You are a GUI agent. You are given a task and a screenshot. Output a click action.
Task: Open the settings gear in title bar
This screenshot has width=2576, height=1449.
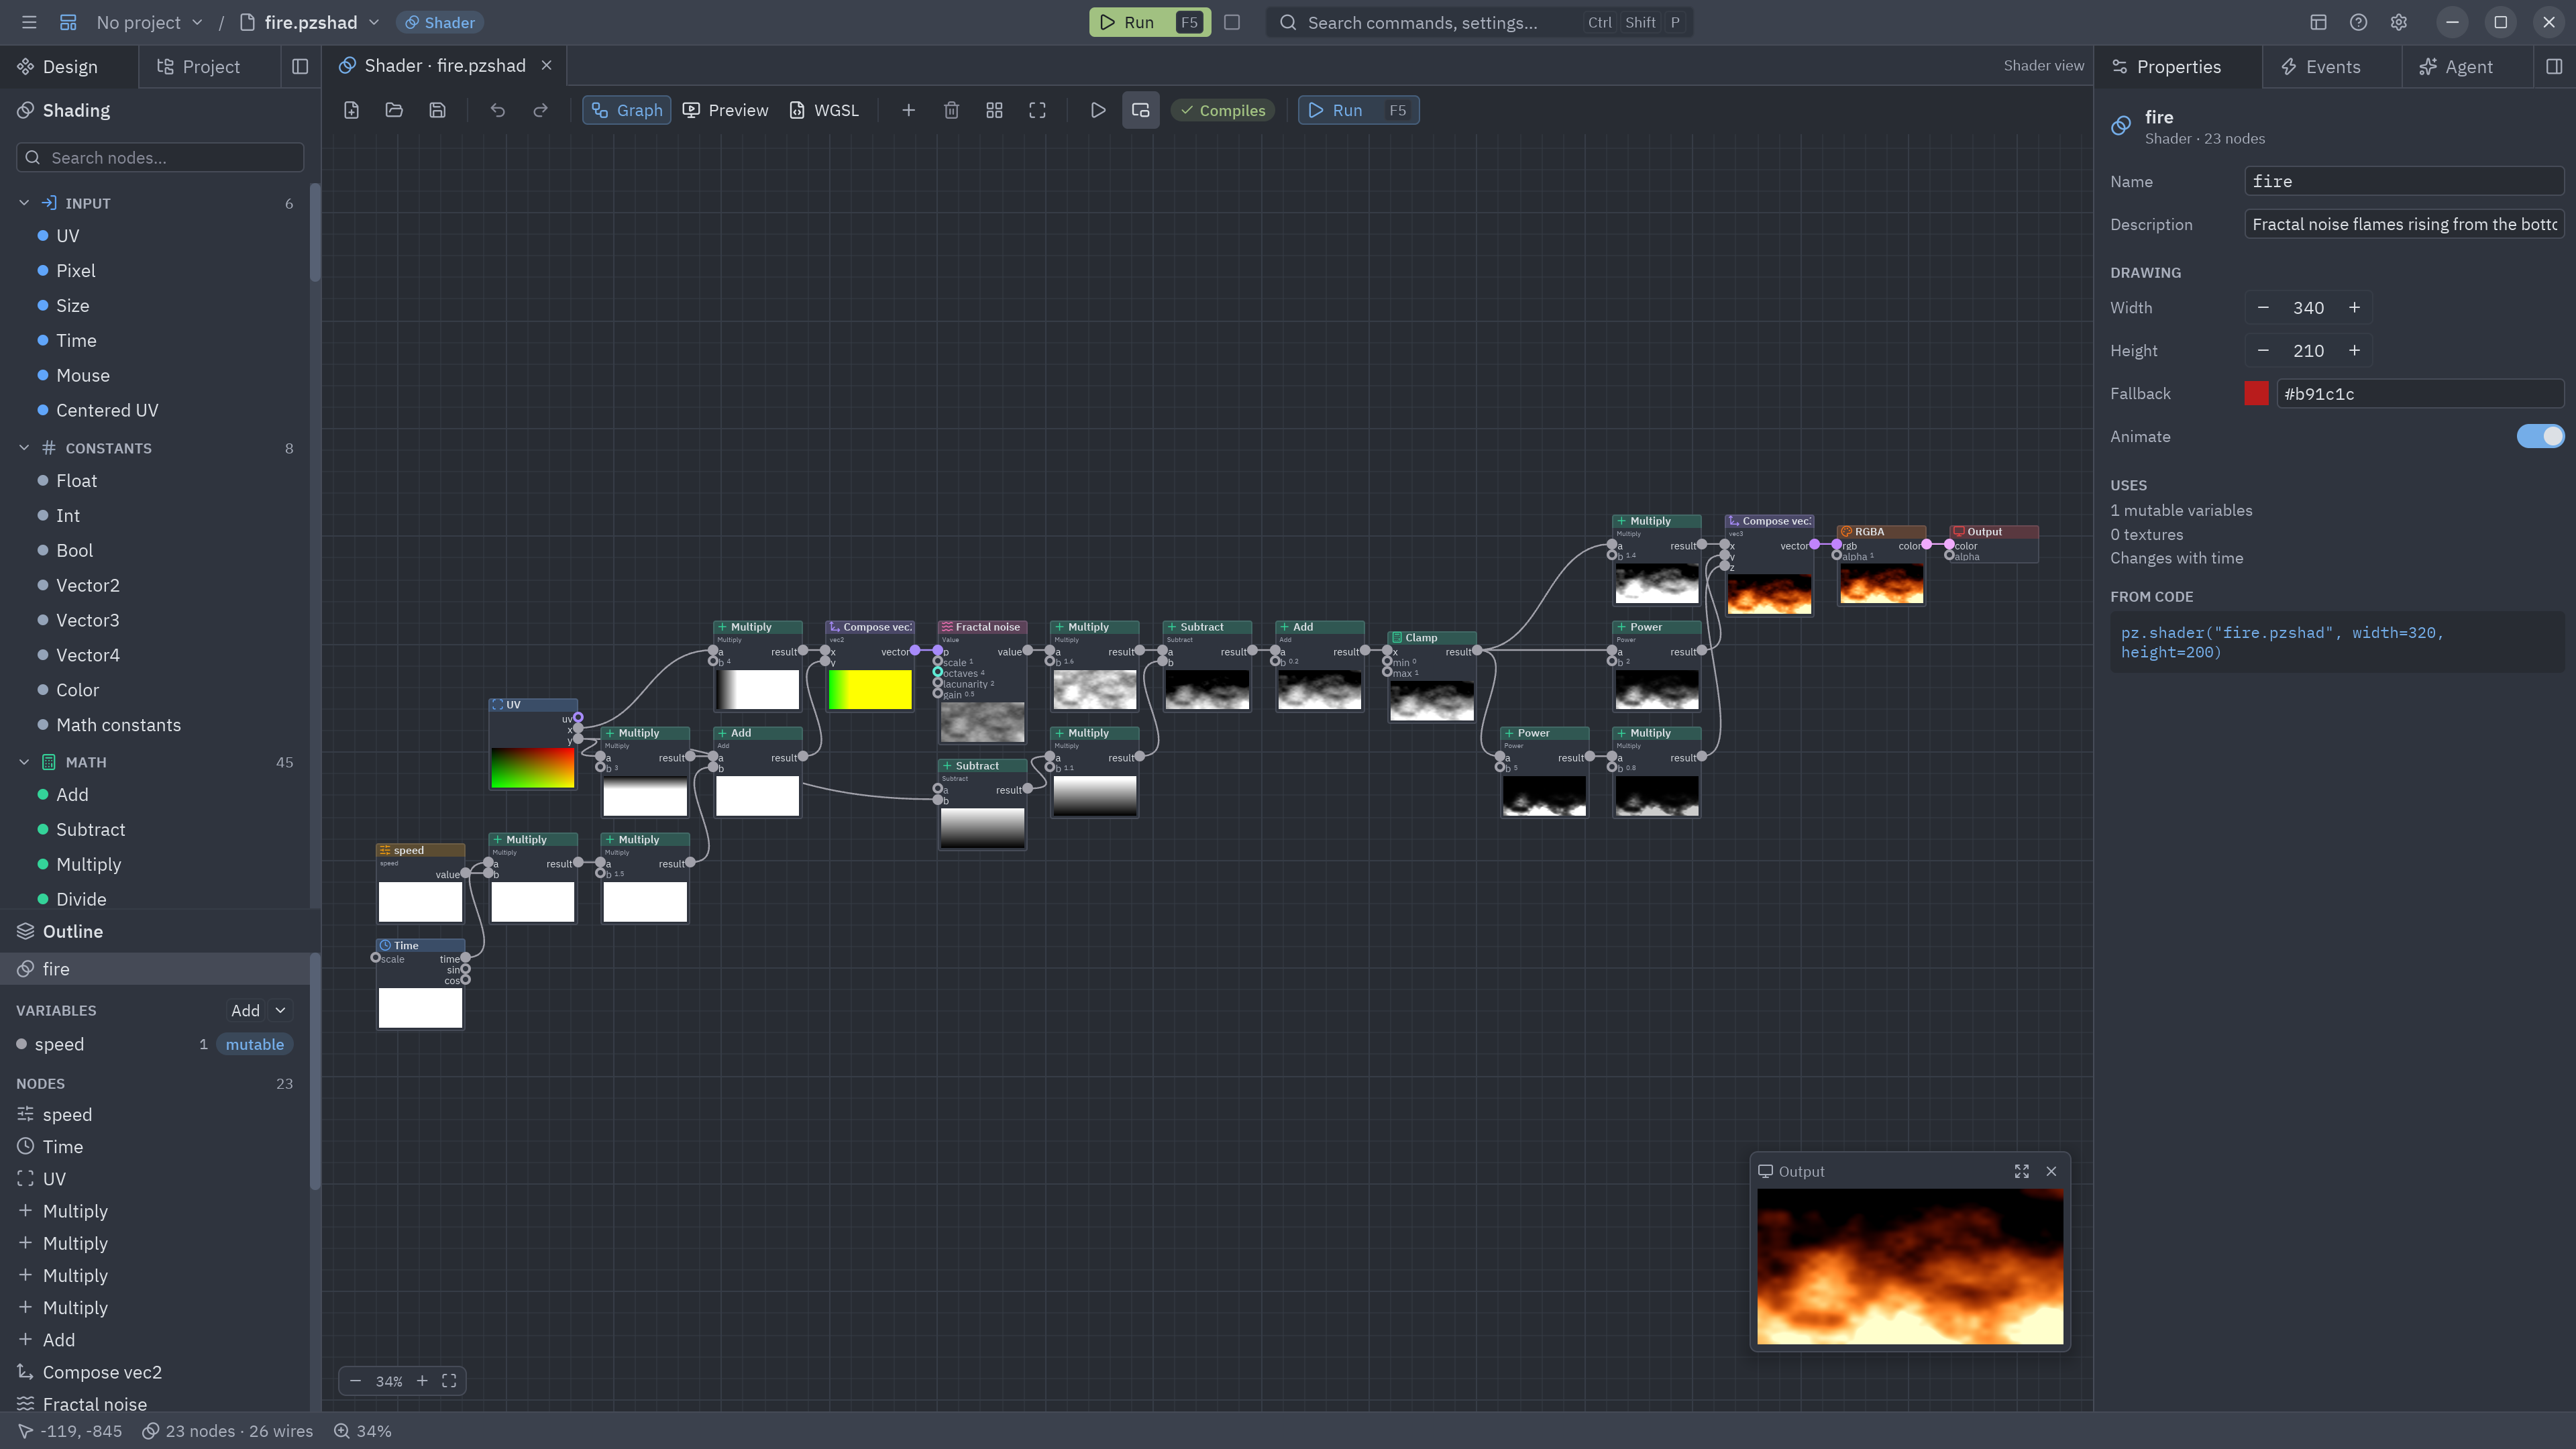pos(2398,22)
